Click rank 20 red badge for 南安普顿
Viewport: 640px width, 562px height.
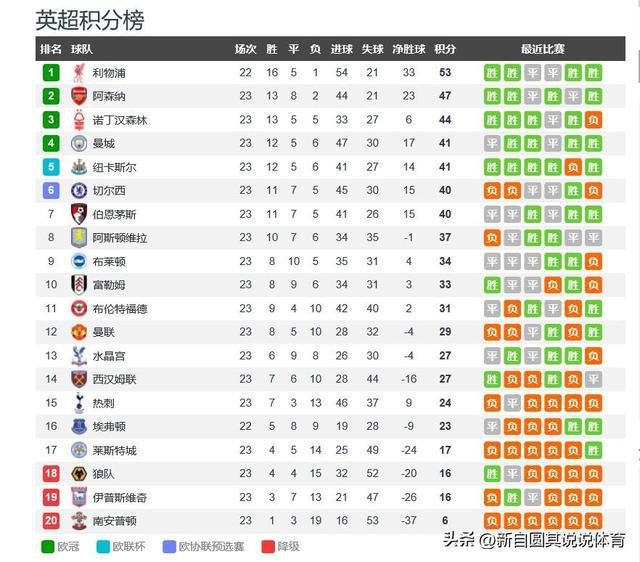(x=51, y=521)
